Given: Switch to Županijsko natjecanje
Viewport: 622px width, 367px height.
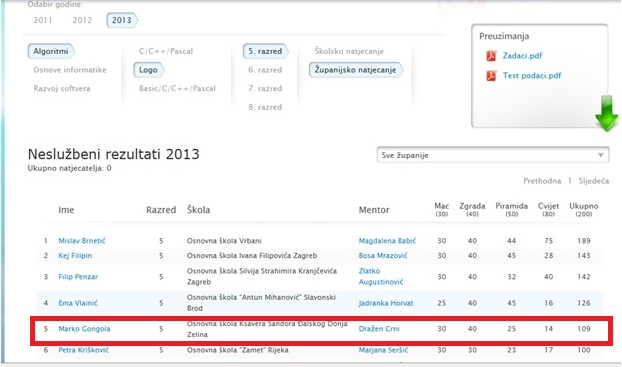Looking at the screenshot, I should point(355,70).
